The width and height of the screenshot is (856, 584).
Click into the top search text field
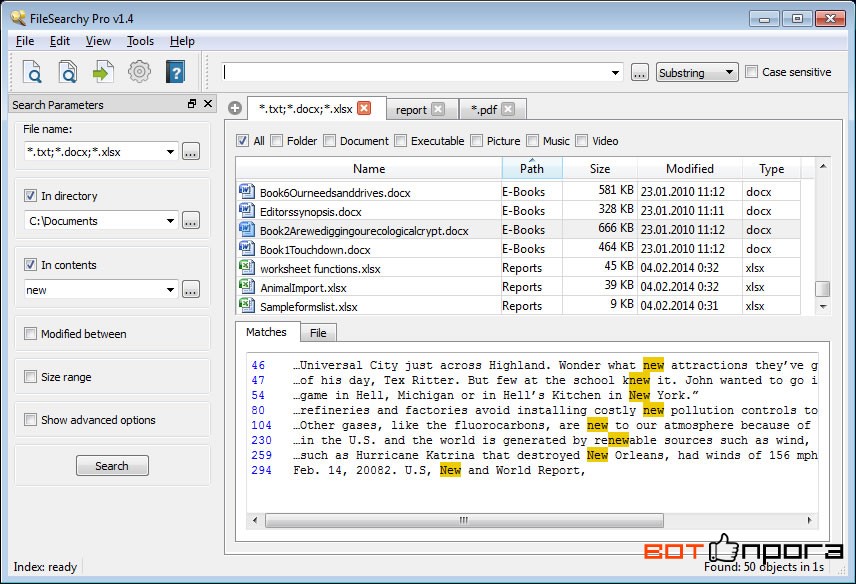pyautogui.click(x=415, y=72)
